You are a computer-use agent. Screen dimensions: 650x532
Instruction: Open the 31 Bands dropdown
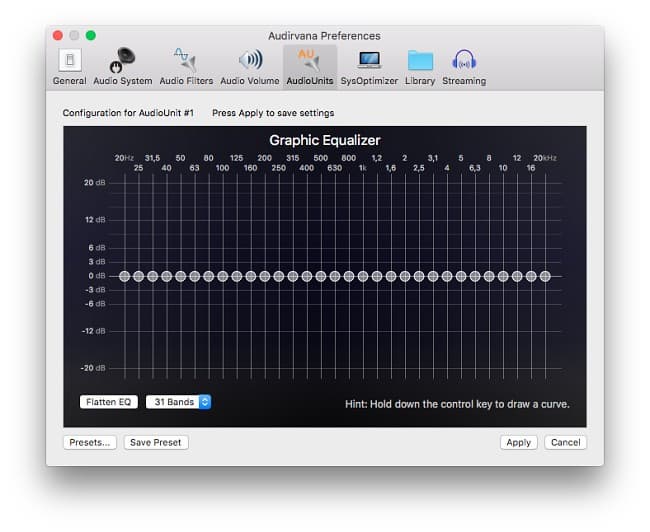click(178, 402)
